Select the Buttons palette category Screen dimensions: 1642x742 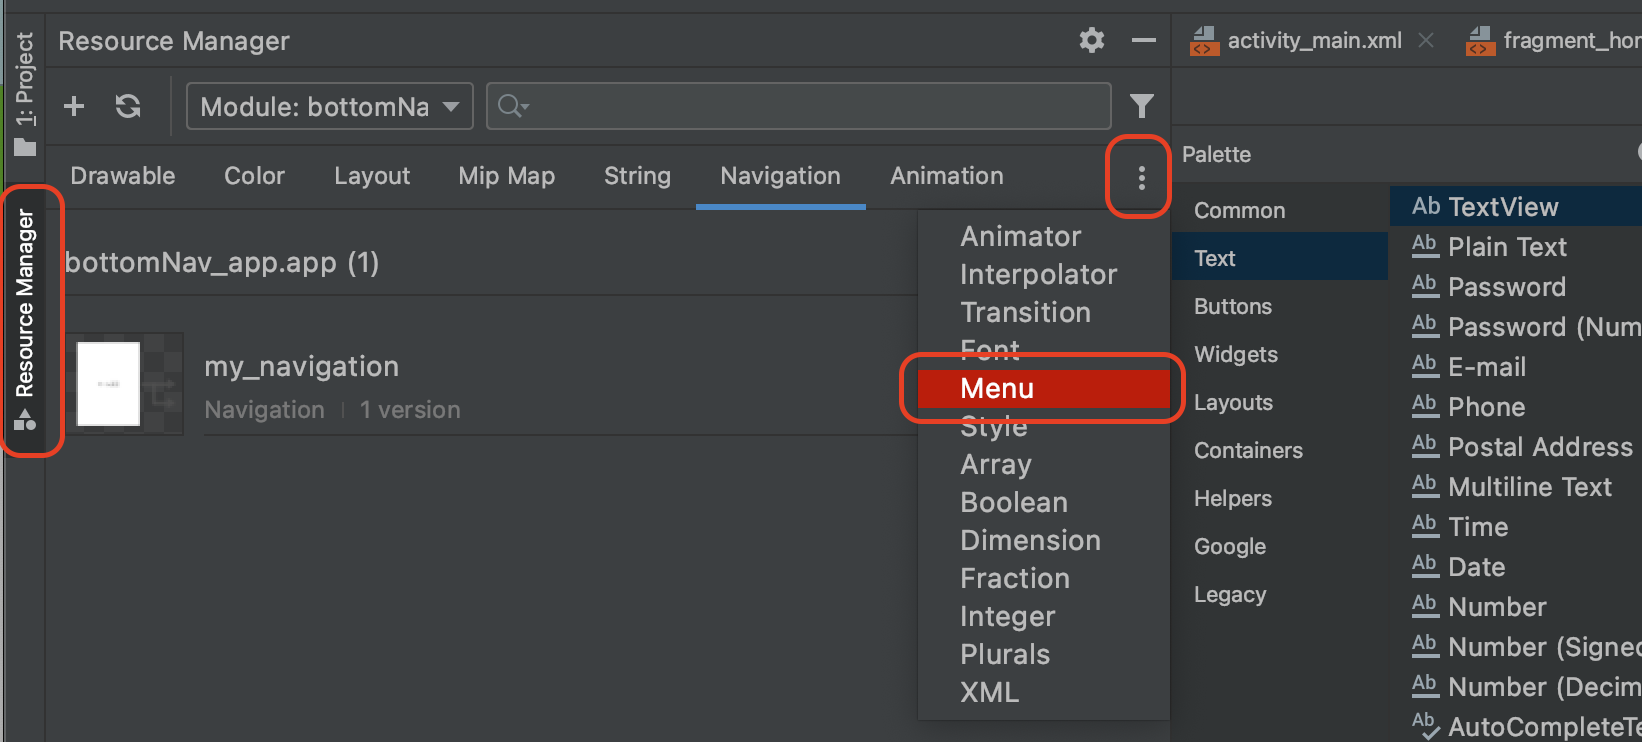tap(1233, 307)
